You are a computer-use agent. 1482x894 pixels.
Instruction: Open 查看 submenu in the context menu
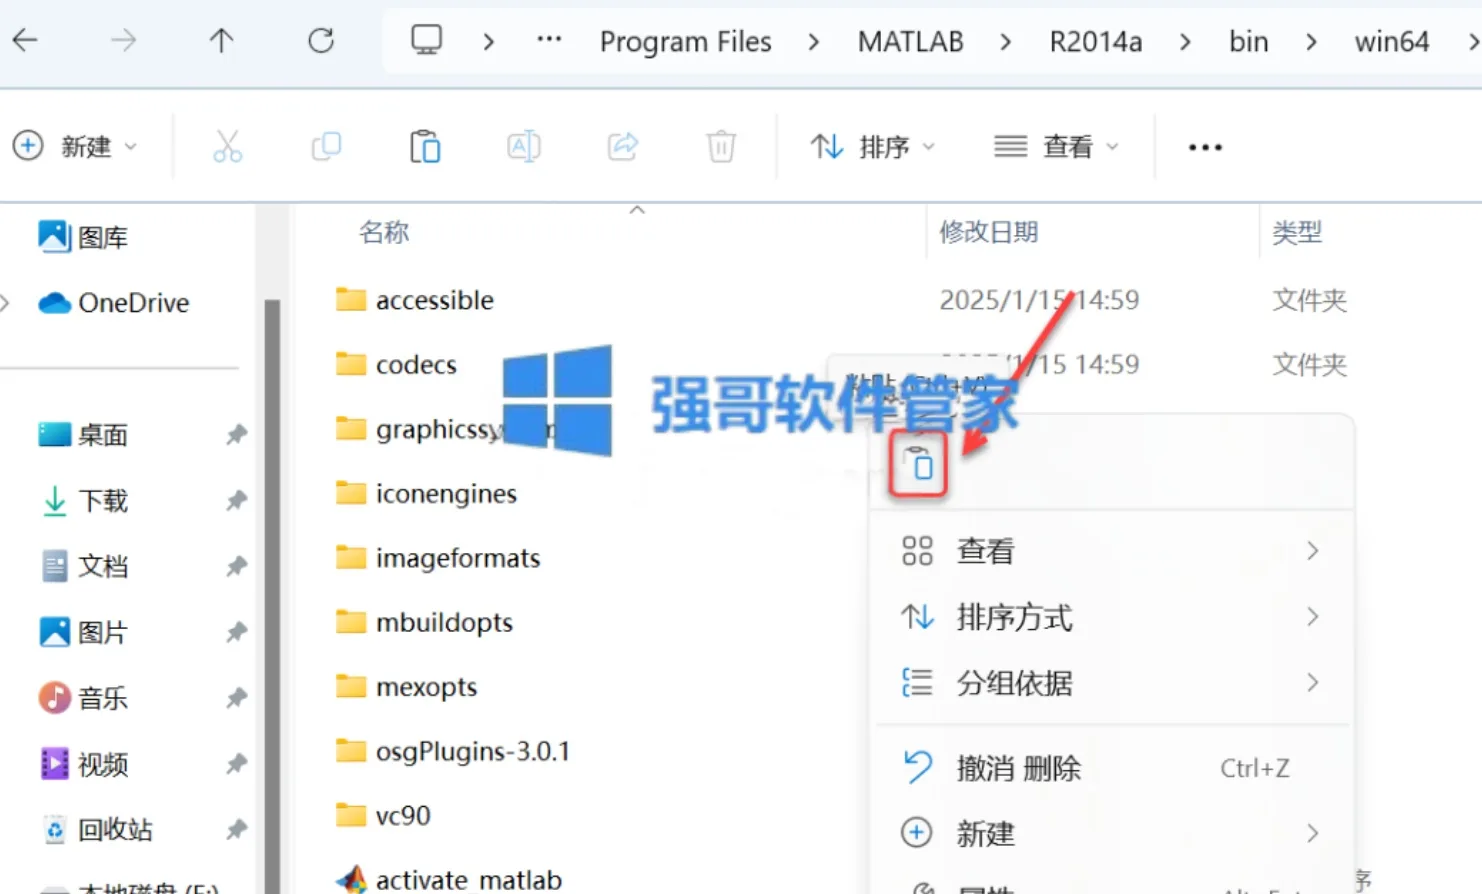click(x=1110, y=551)
